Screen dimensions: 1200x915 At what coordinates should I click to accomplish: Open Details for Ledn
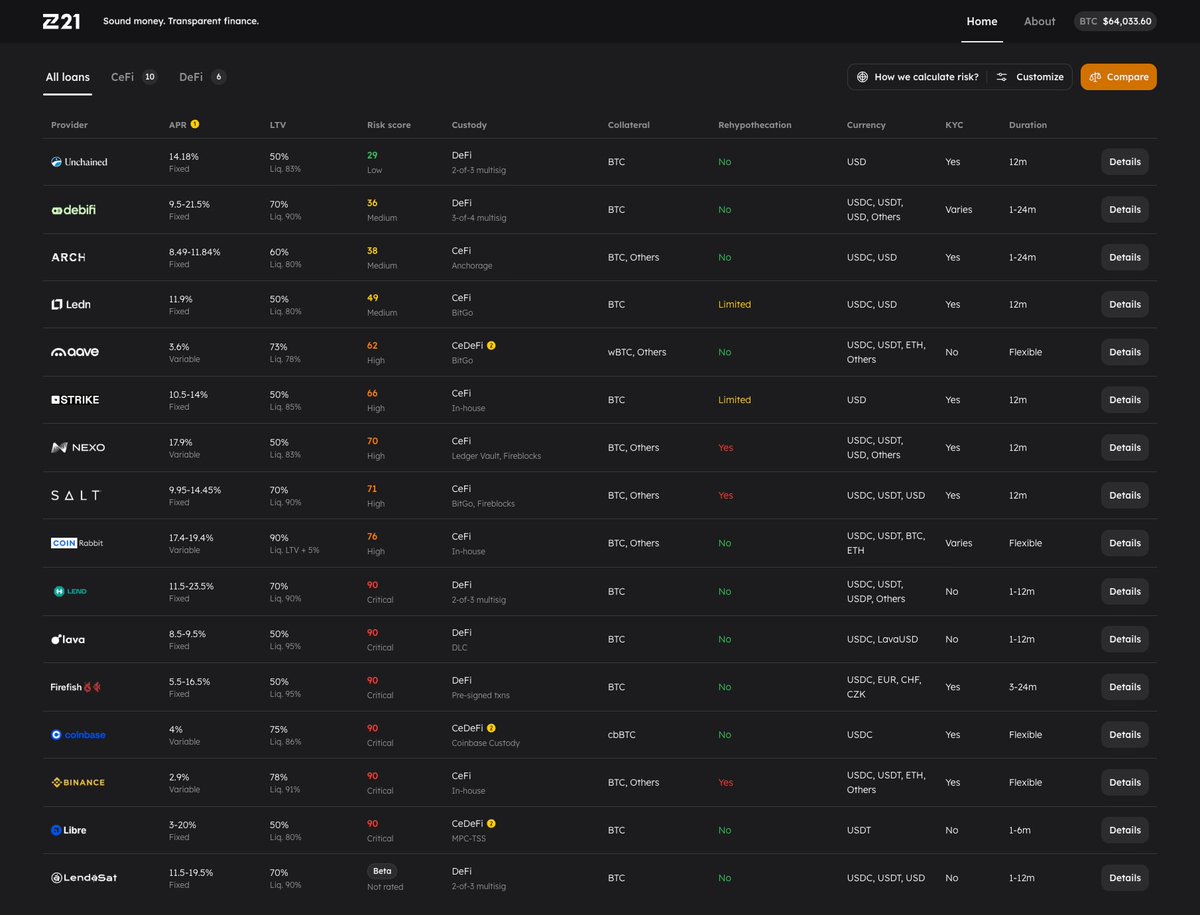tap(1125, 304)
